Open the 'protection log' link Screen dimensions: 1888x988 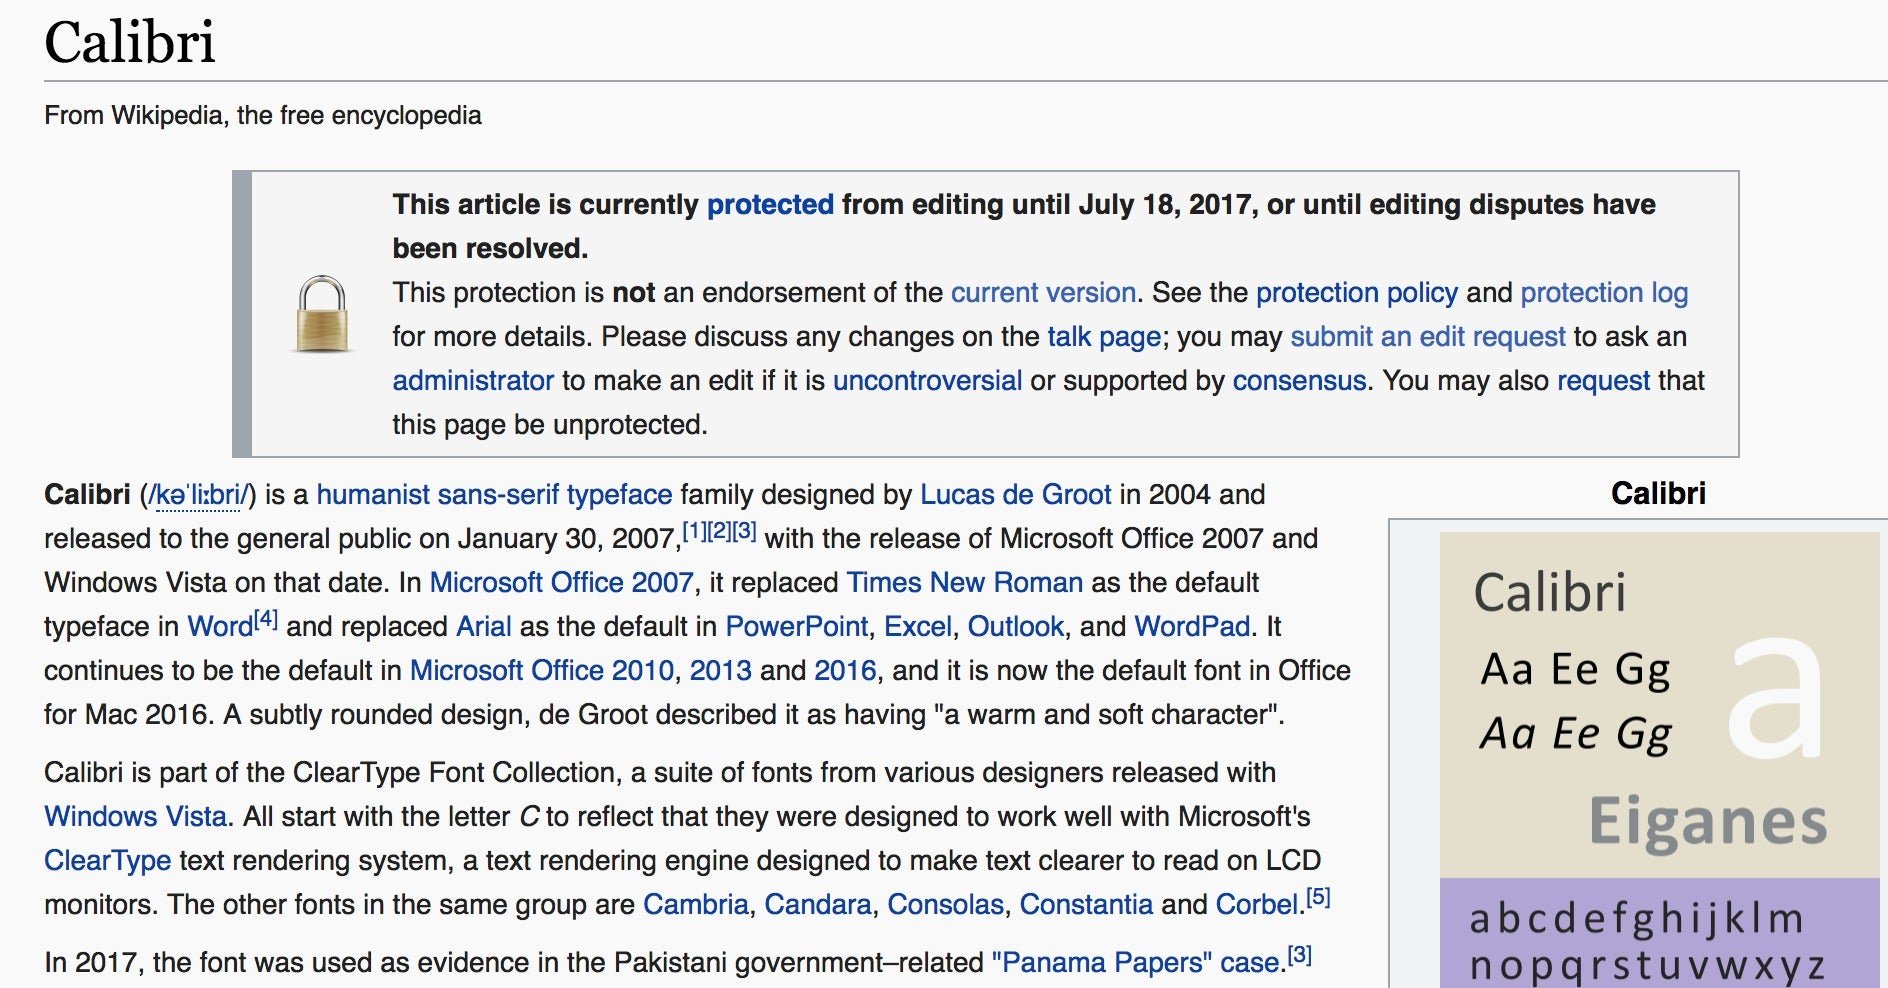coord(1604,293)
